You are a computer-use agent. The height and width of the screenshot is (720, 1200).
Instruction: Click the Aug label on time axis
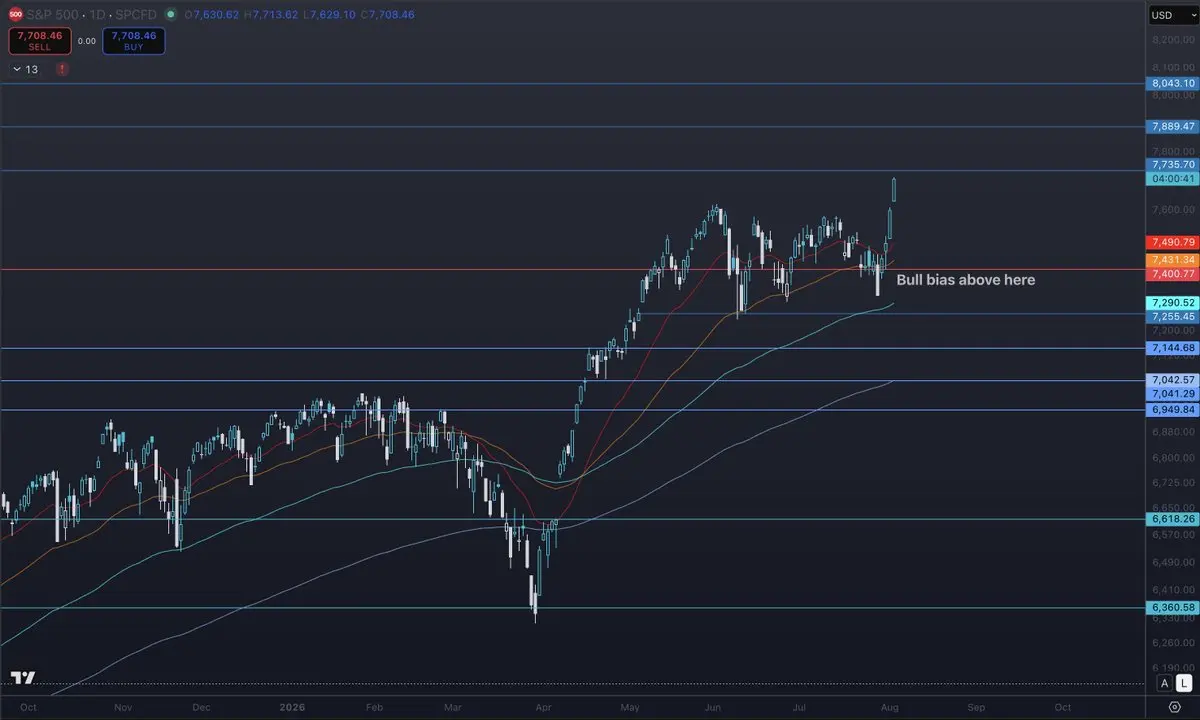[x=891, y=706]
